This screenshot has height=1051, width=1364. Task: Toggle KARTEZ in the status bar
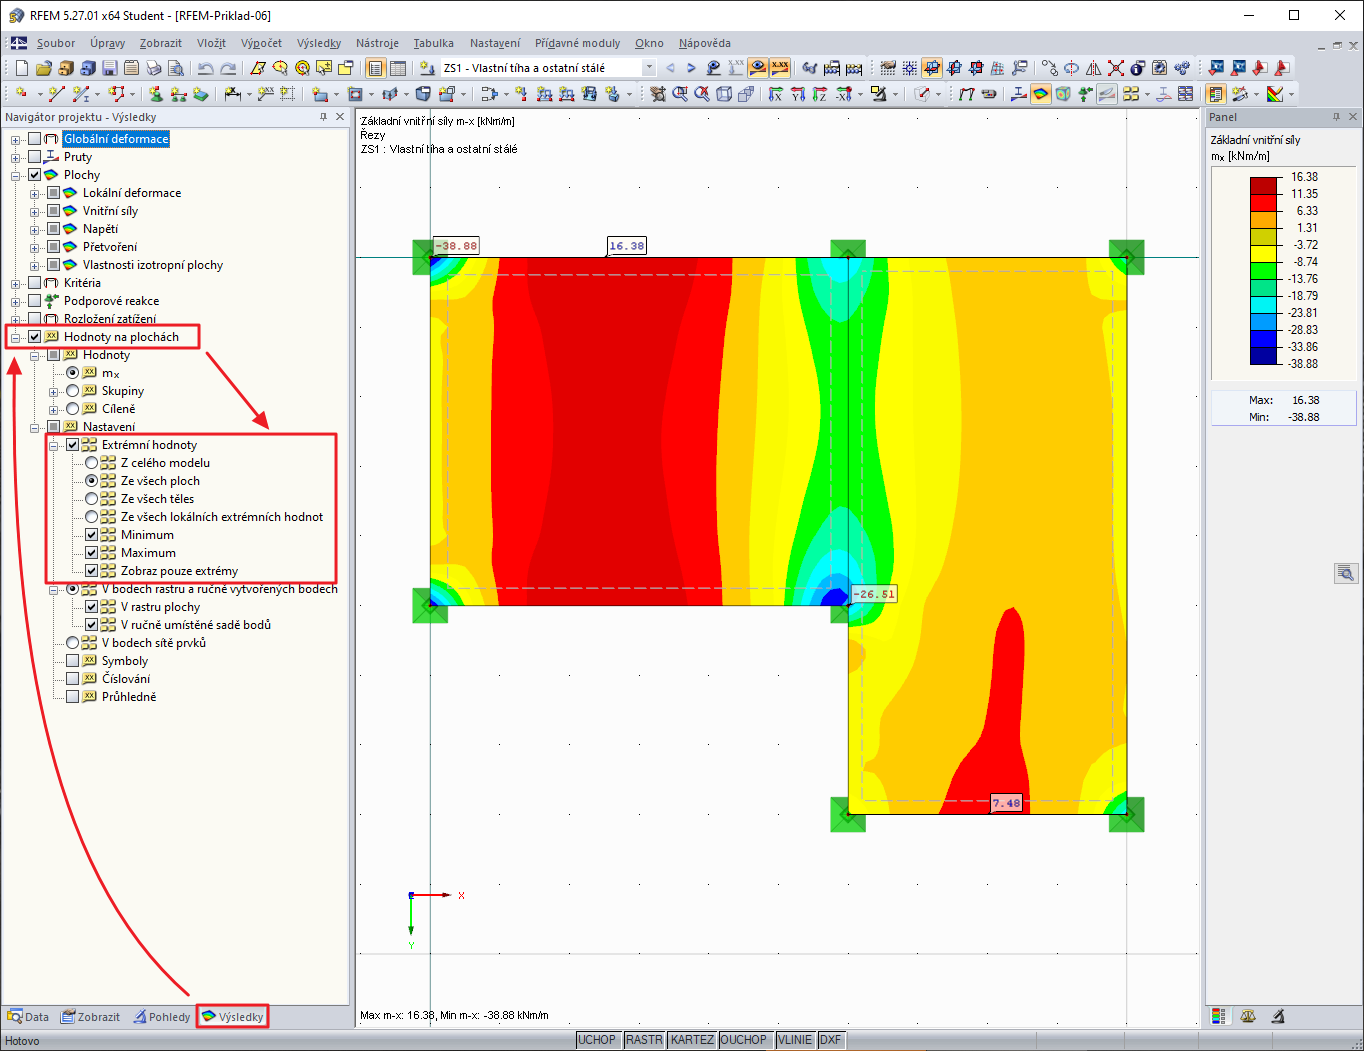tap(692, 1040)
